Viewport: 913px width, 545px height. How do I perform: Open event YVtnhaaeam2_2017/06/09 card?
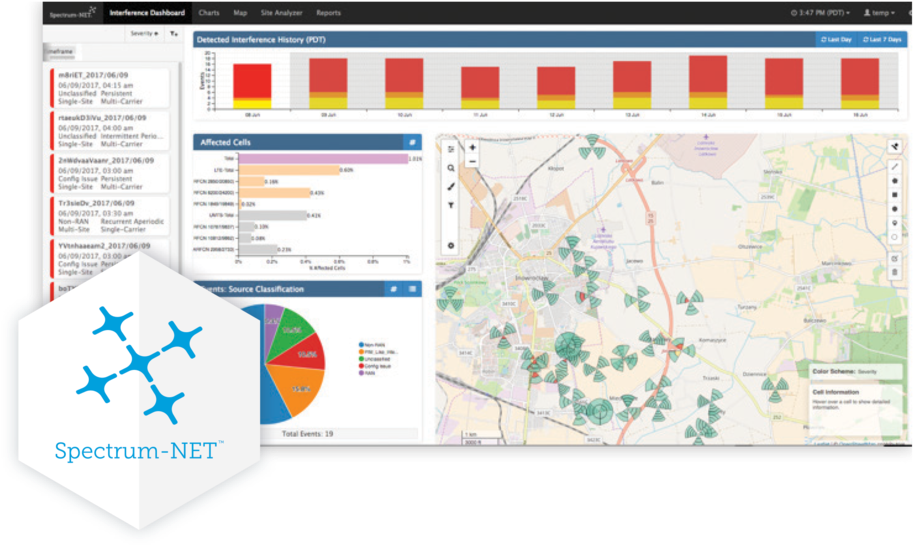109,259
